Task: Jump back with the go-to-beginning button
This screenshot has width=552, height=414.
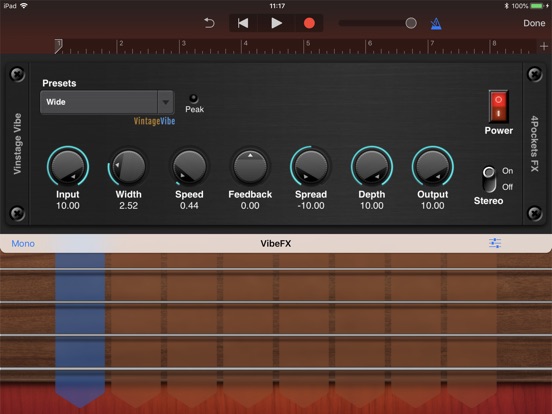Action: [243, 23]
